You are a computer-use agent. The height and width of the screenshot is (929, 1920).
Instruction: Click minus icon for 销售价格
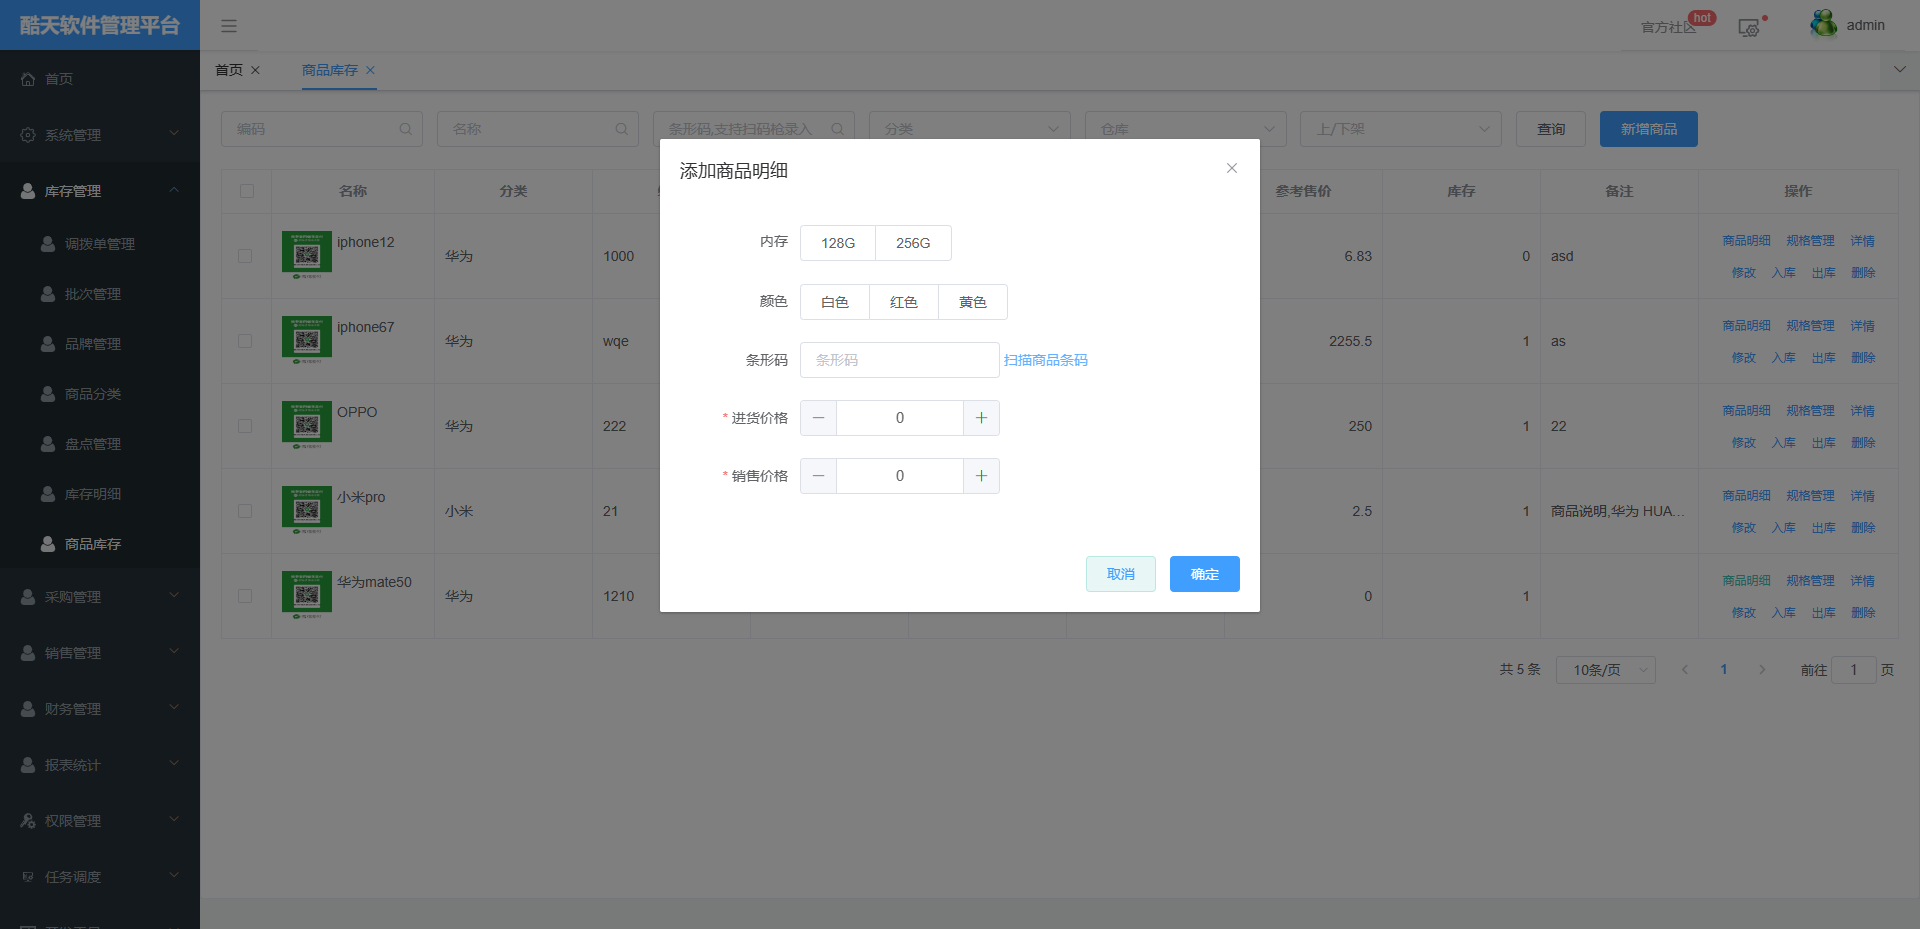click(x=819, y=476)
